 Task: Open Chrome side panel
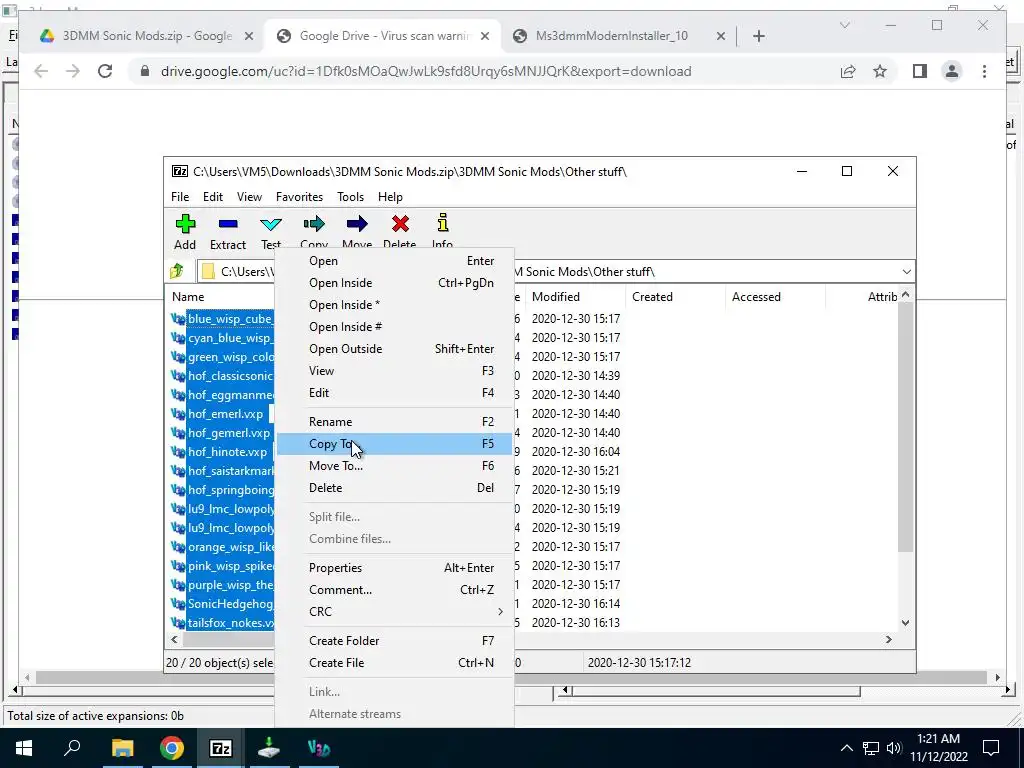(x=920, y=71)
